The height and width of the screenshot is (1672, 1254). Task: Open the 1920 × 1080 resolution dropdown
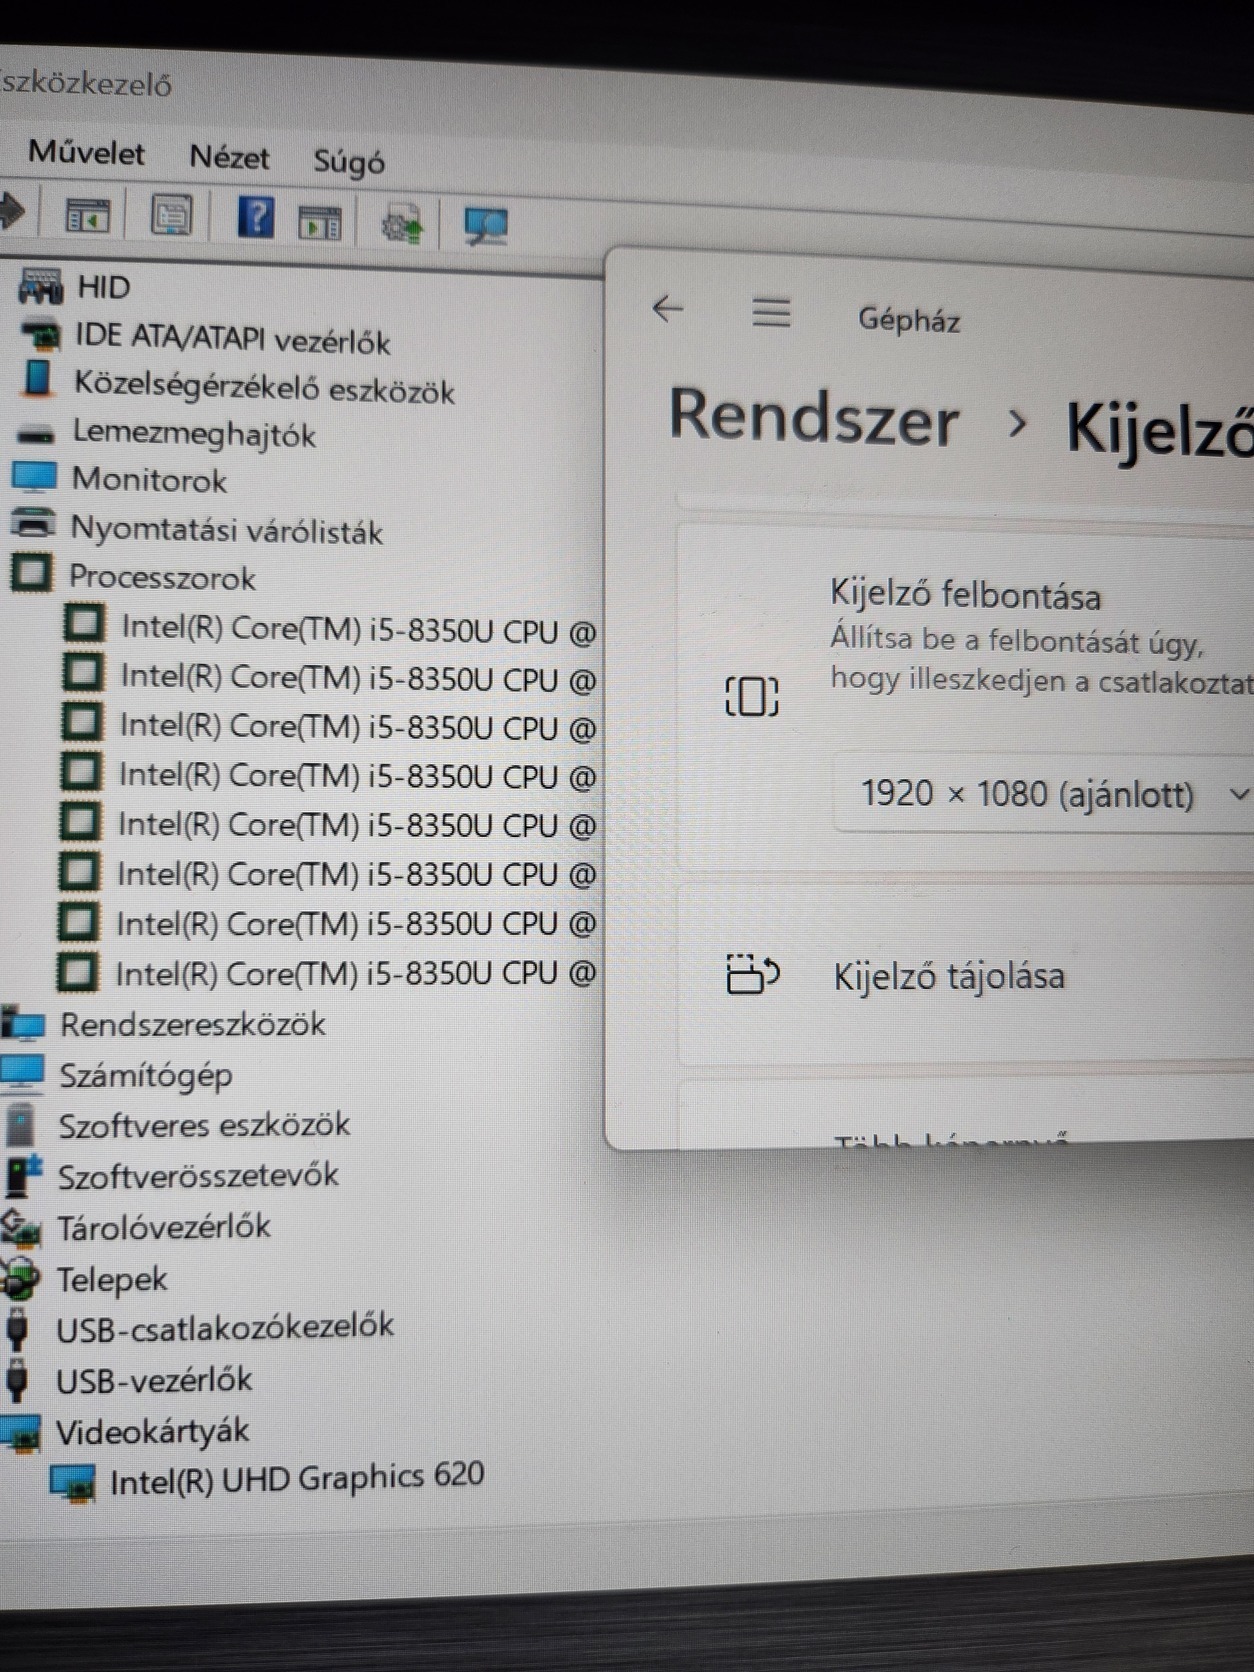click(x=1044, y=795)
